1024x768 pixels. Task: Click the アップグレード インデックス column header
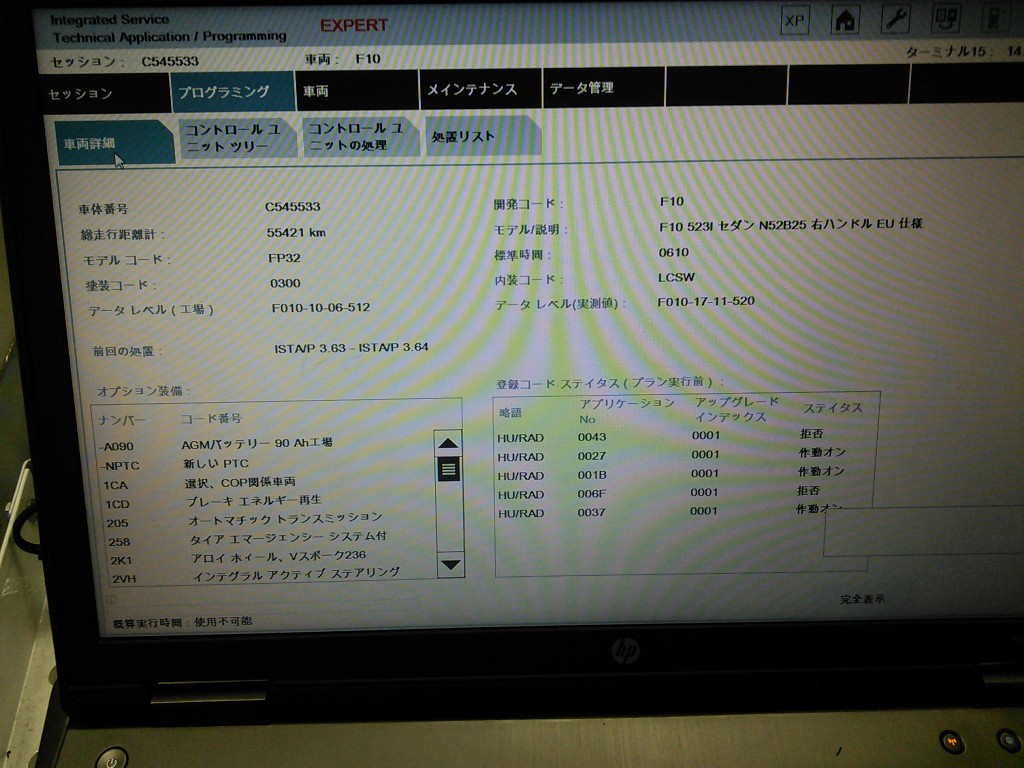click(735, 409)
